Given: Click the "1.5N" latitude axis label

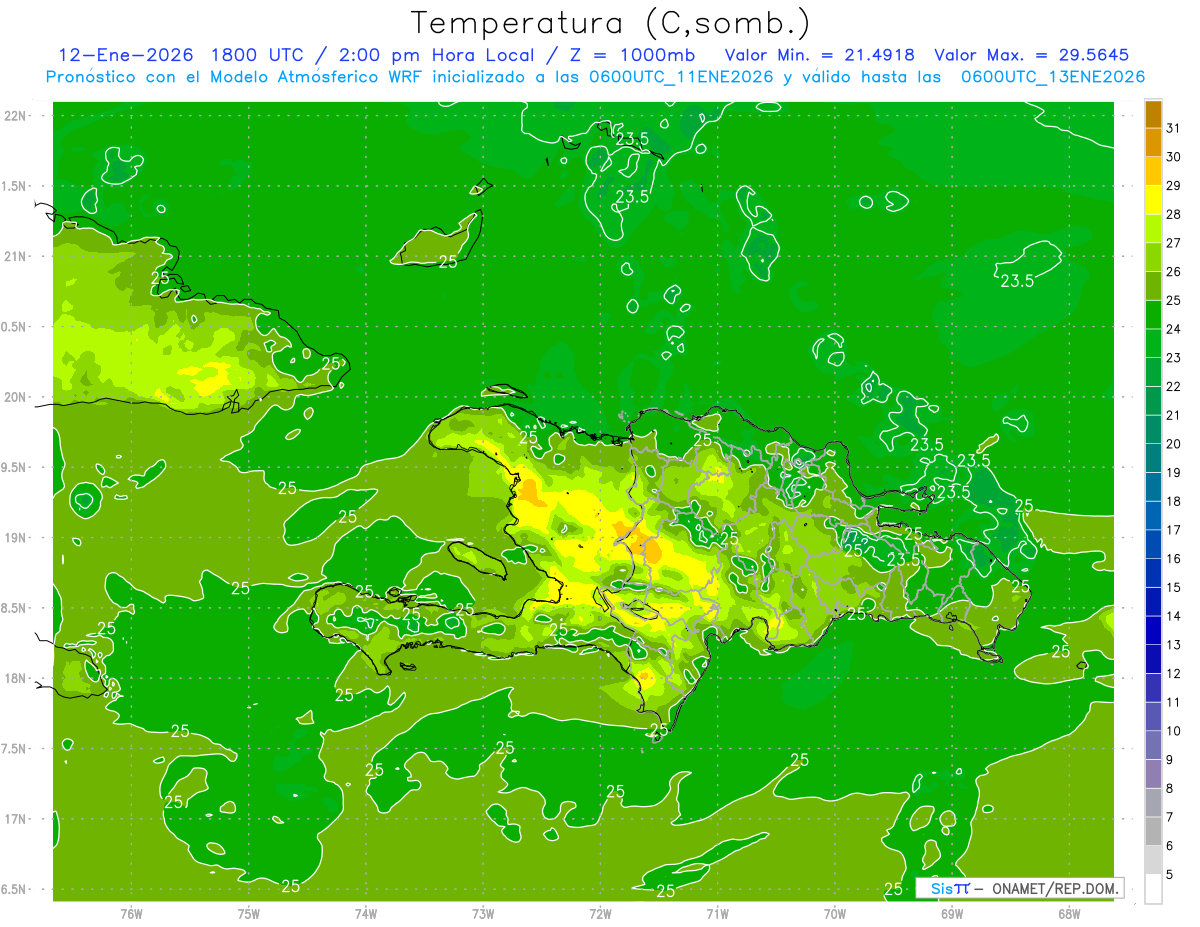Looking at the screenshot, I should pos(14,186).
